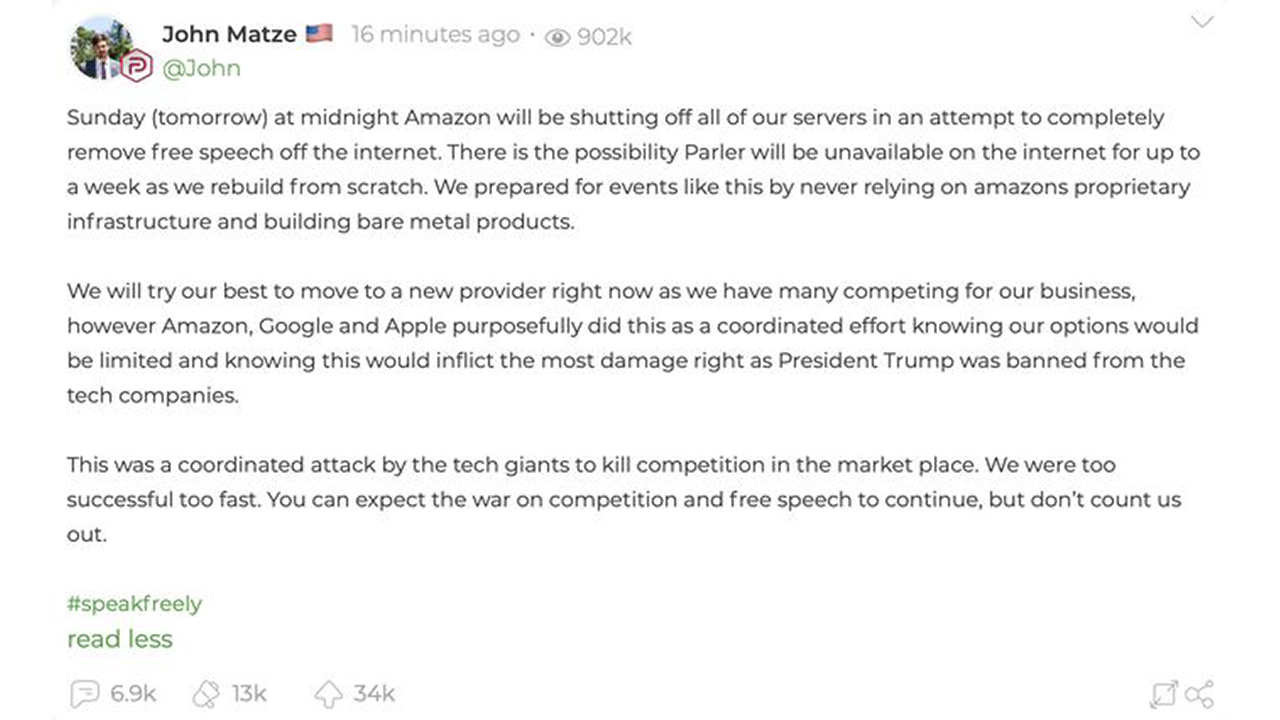Click the '6.9k' comment count

(x=131, y=693)
